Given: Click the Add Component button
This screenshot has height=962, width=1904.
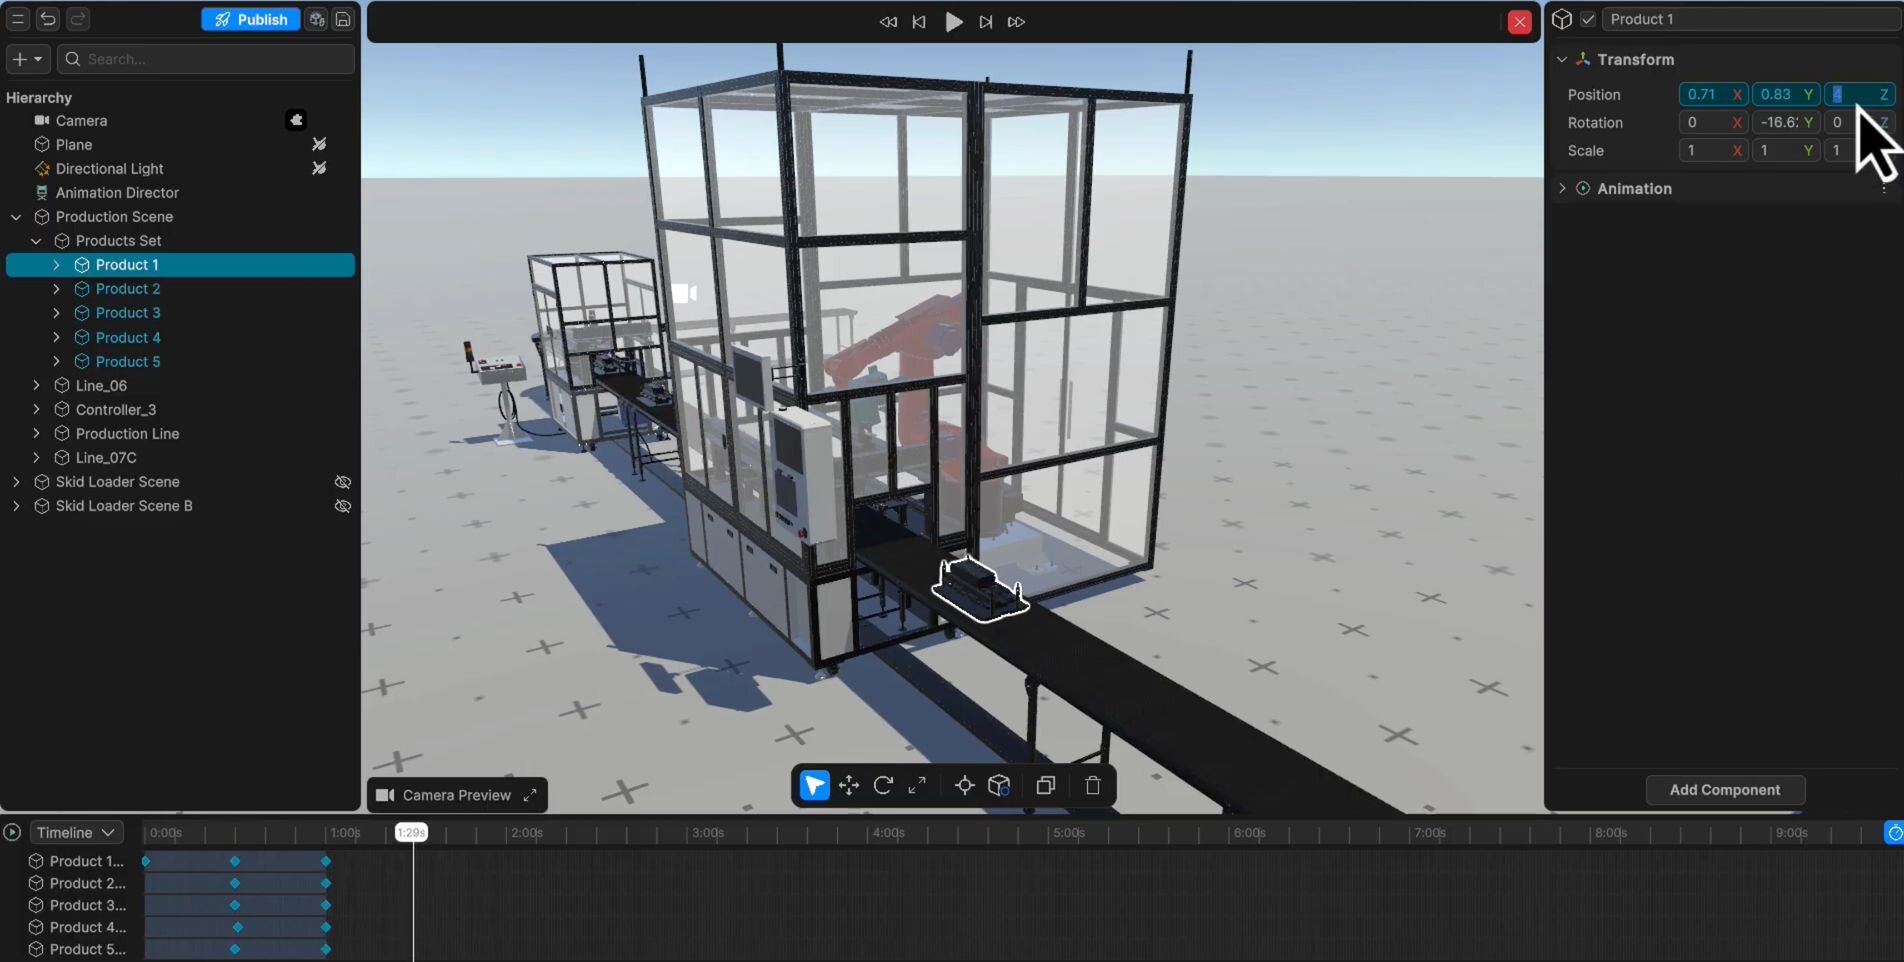Looking at the screenshot, I should [1724, 790].
